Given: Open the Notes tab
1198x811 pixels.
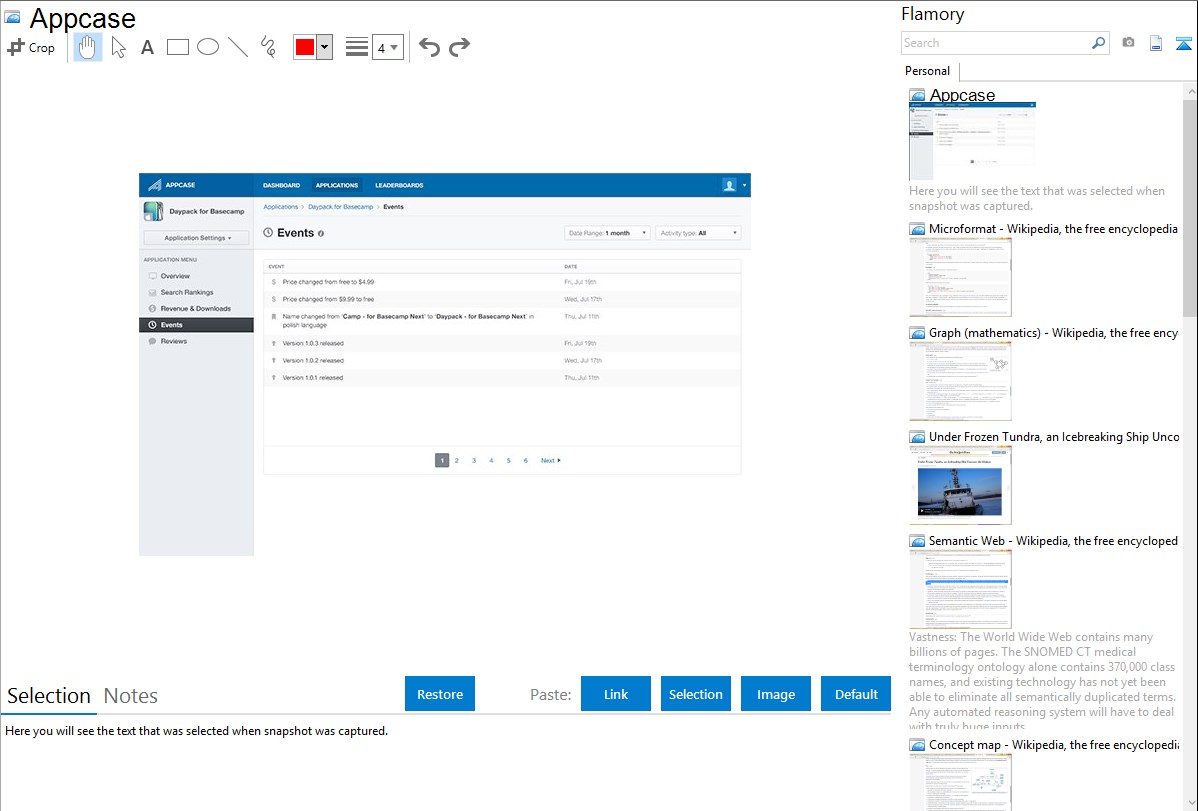Looking at the screenshot, I should click(131, 696).
